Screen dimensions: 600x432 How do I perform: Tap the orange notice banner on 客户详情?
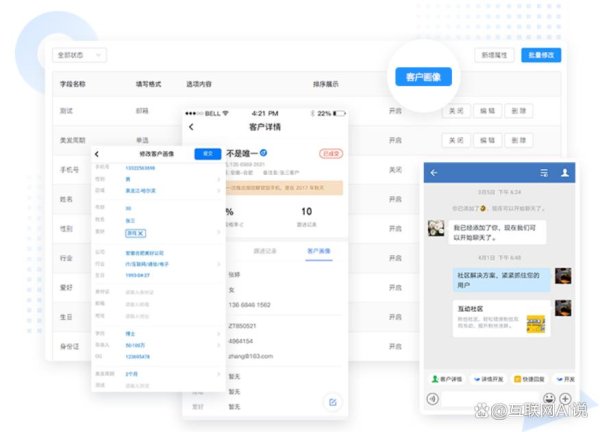pos(284,188)
